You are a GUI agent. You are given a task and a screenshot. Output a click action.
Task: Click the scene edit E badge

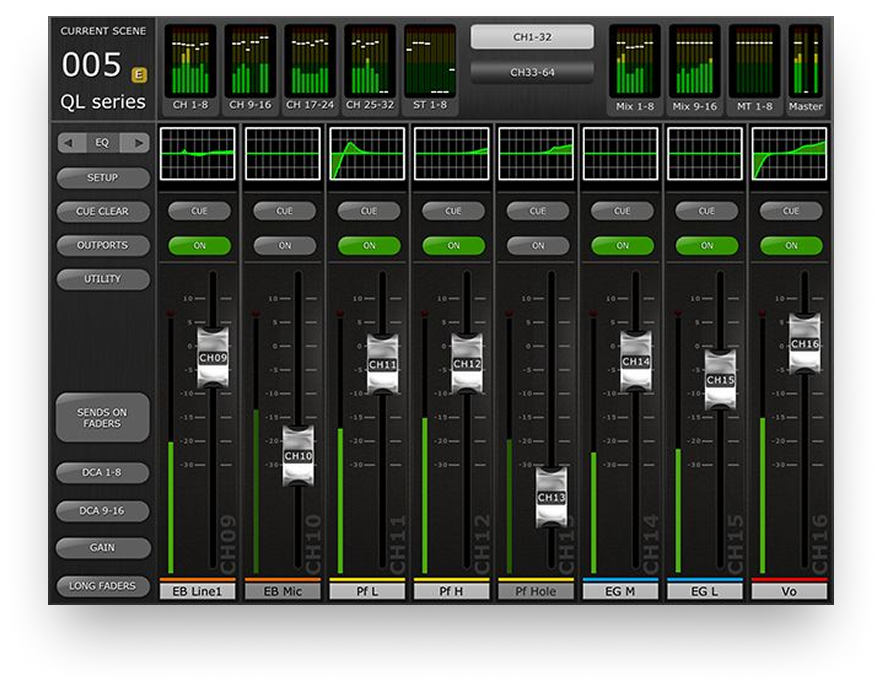tap(138, 75)
